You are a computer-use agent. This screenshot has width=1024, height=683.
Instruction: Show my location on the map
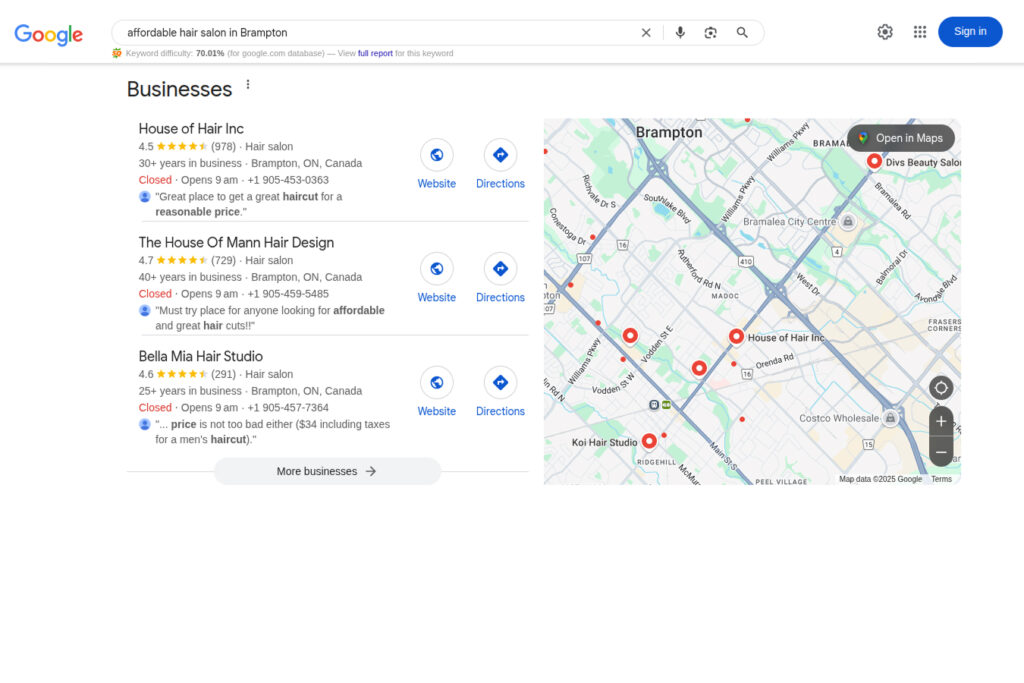point(941,388)
